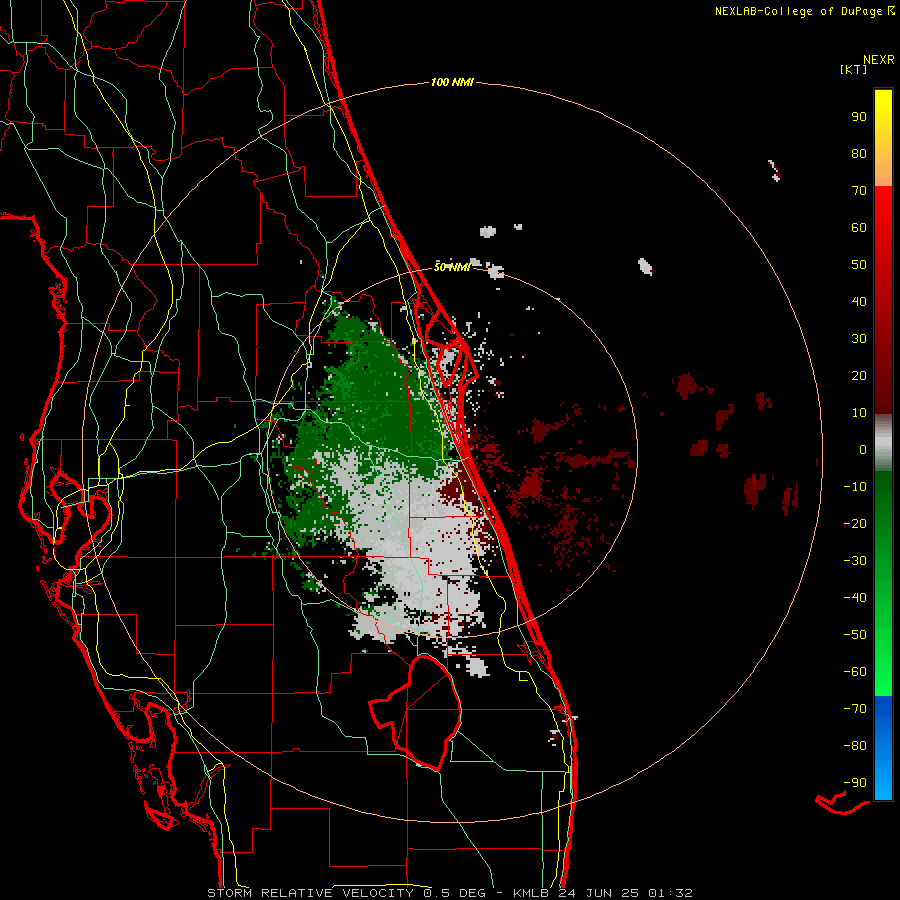Screen dimensions: 900x900
Task: Click the "01:32" time in the caption
Action: click(670, 893)
